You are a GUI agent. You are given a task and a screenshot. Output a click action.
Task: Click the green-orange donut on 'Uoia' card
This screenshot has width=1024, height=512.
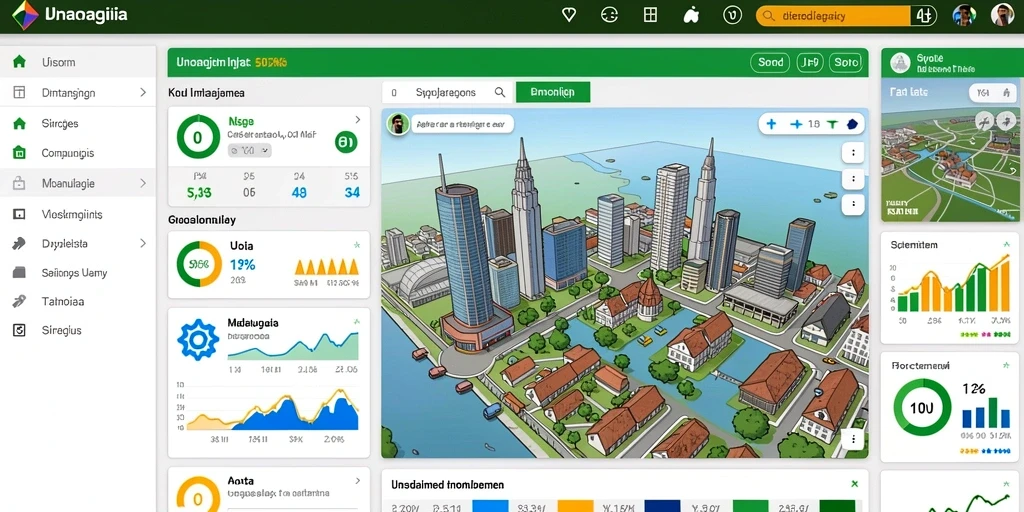199,264
